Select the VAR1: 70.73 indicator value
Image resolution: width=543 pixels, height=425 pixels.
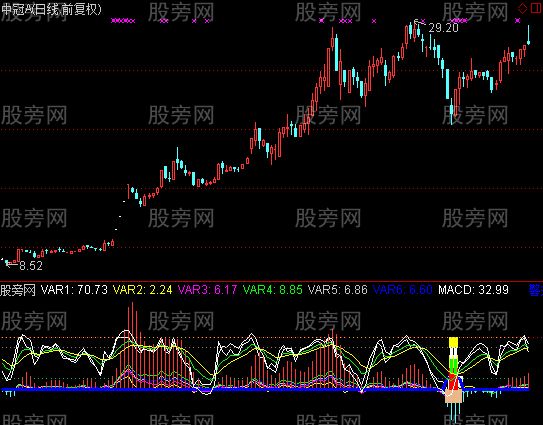click(x=74, y=290)
